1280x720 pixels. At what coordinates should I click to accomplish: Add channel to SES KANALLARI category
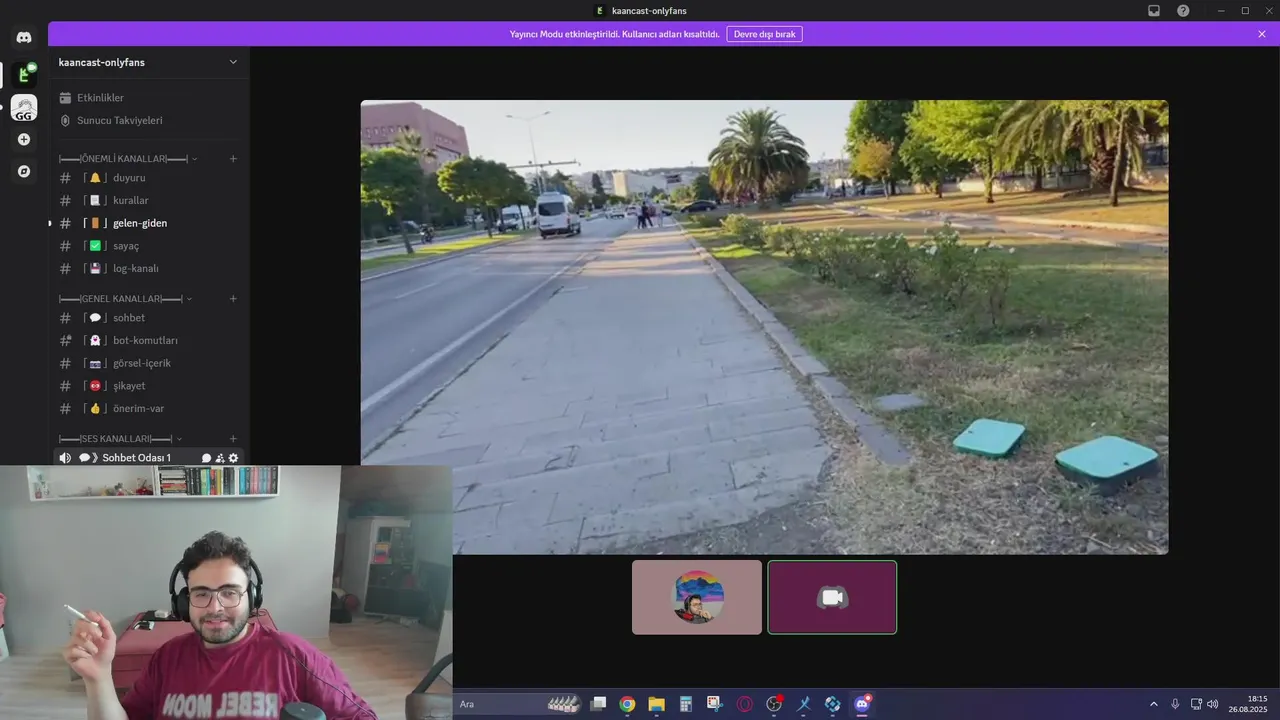[x=233, y=438]
